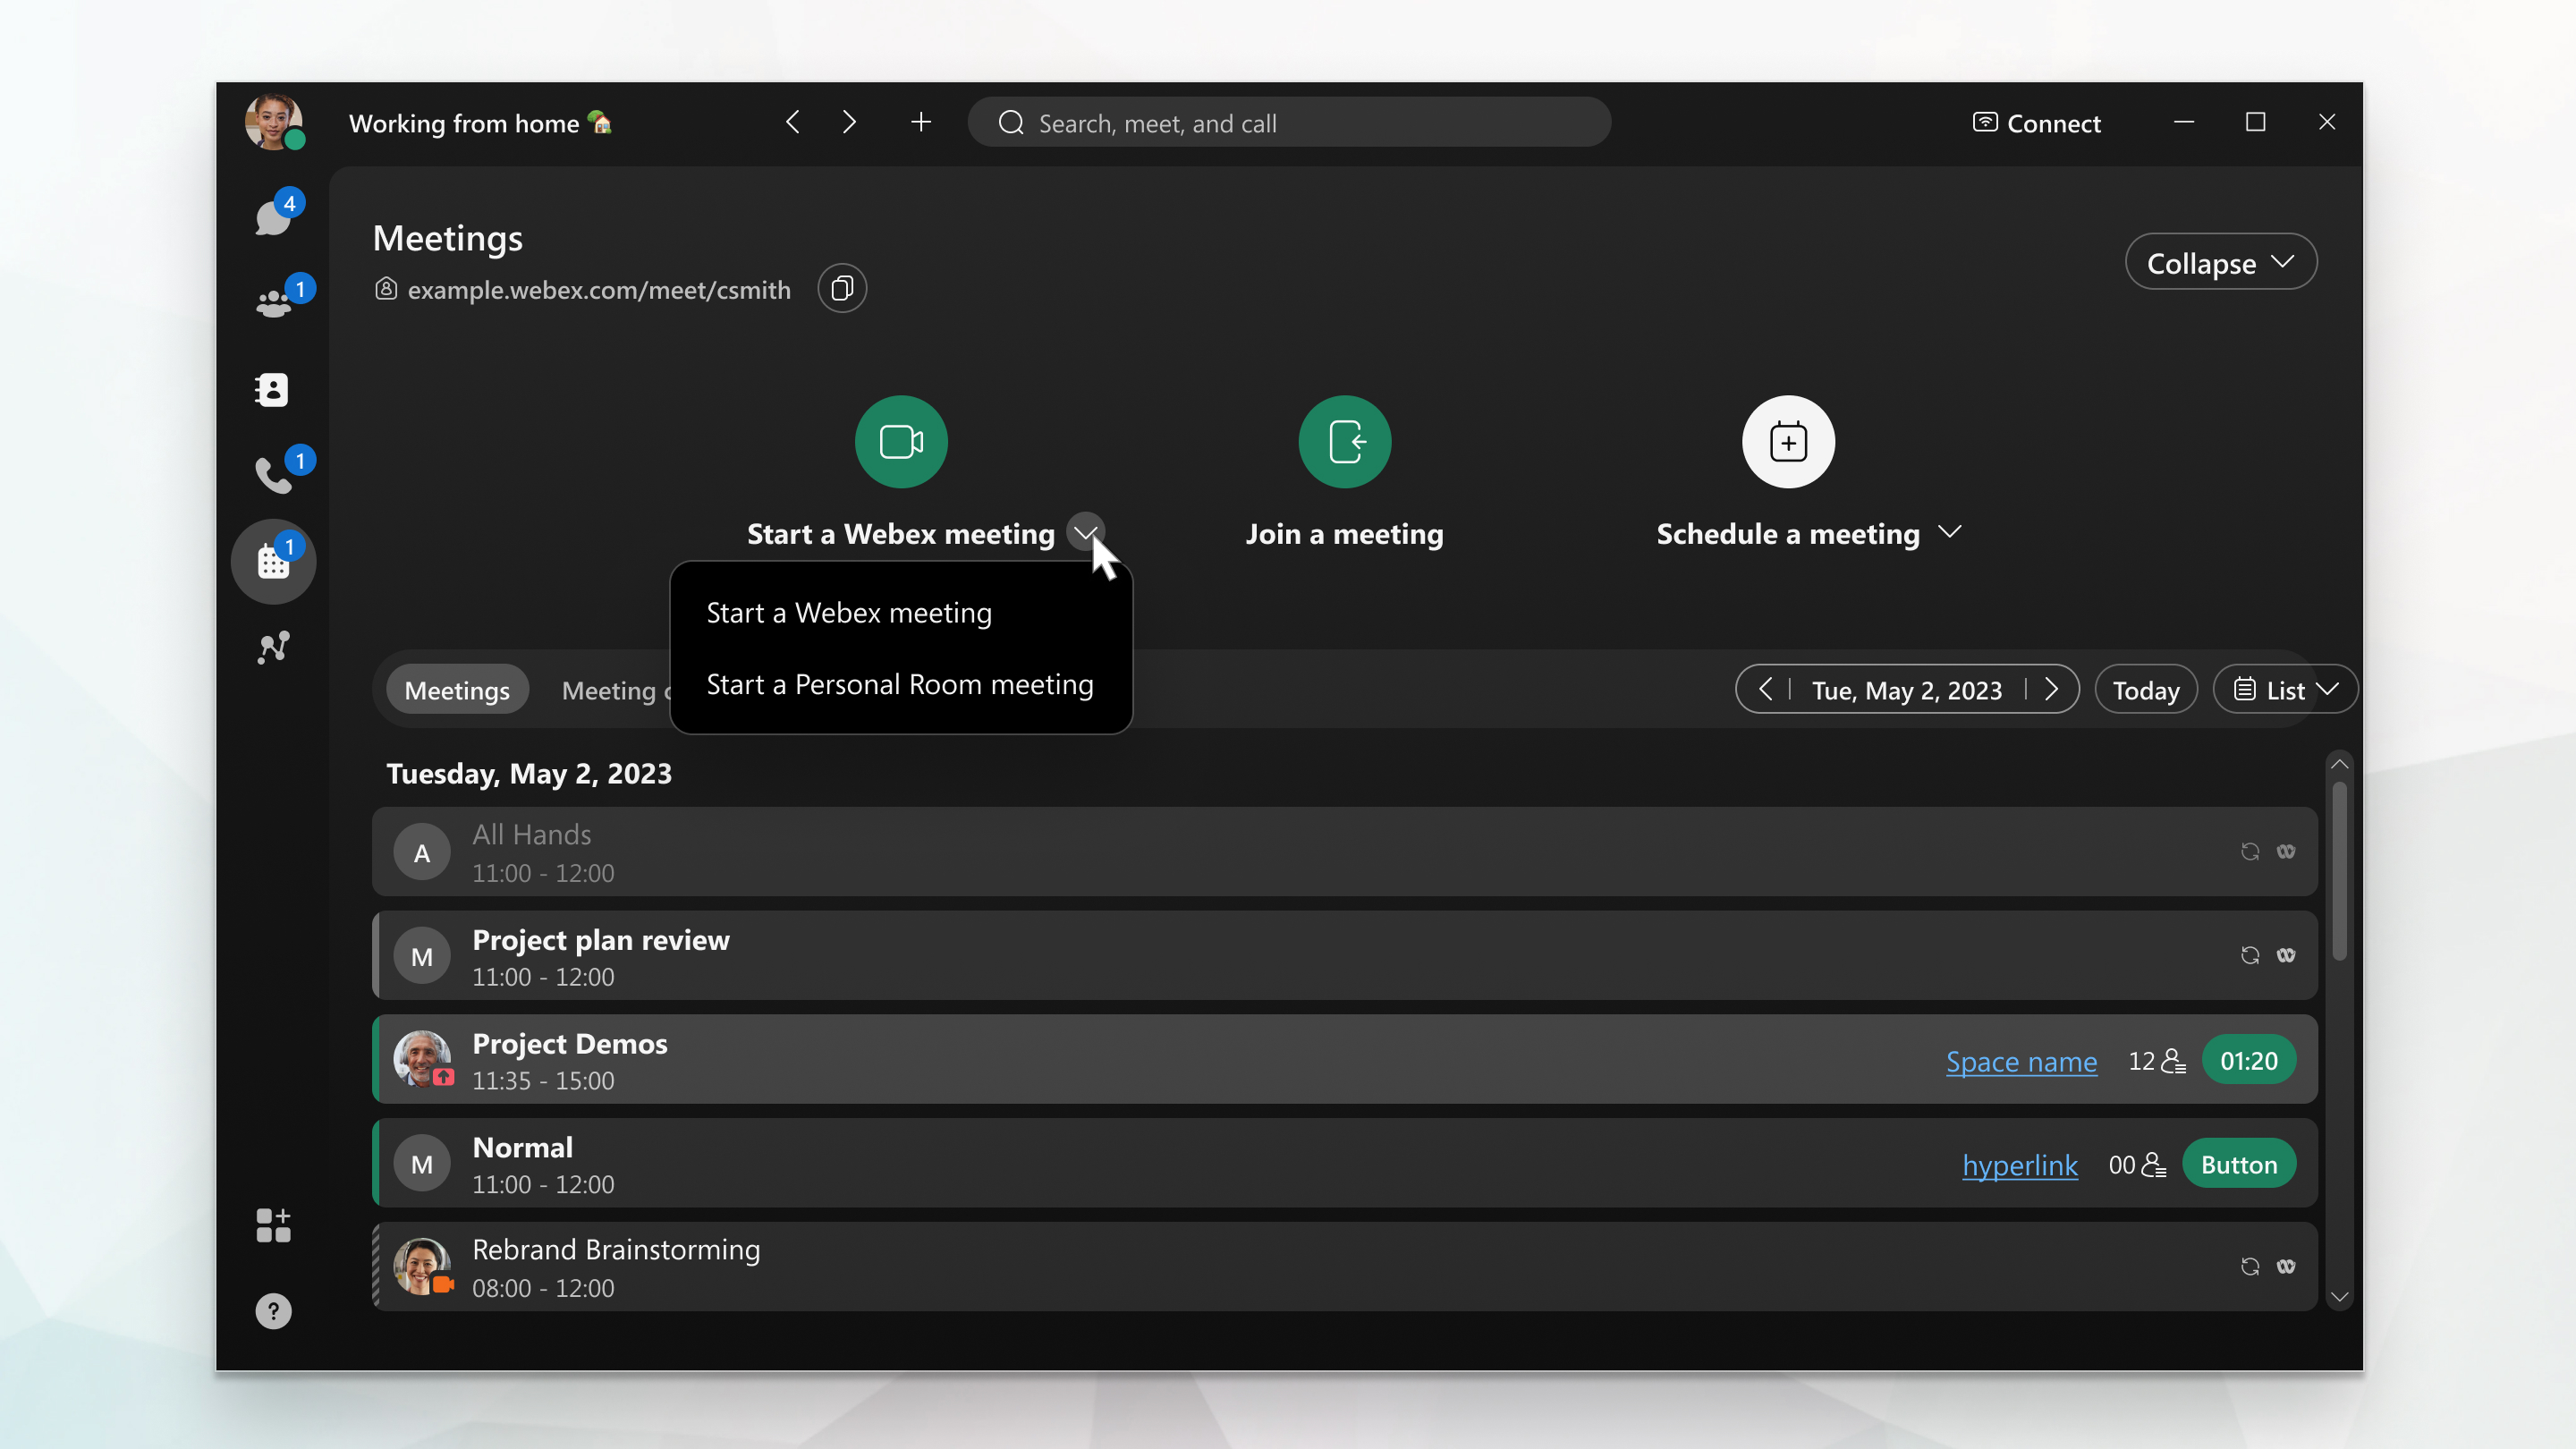Click the green Join a meeting icon

click(1345, 442)
